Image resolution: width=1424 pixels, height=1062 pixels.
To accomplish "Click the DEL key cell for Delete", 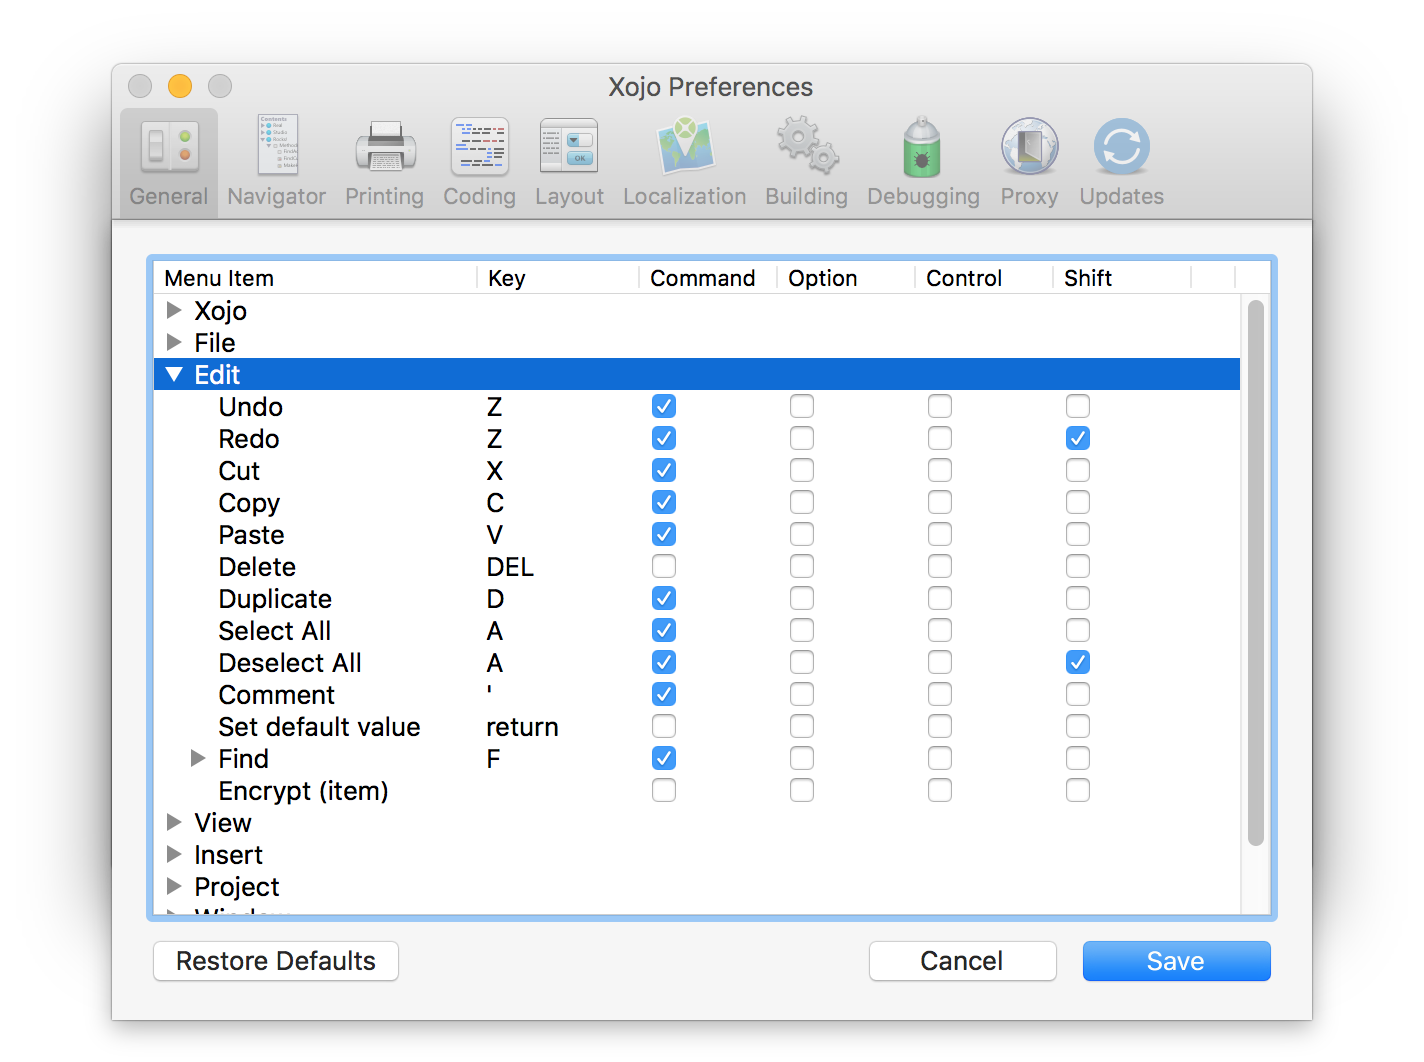I will point(510,567).
